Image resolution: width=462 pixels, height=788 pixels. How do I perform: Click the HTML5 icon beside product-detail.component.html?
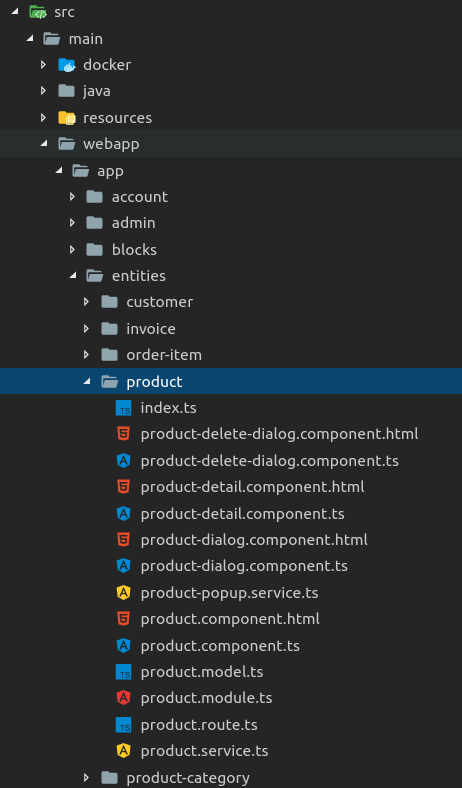point(123,487)
